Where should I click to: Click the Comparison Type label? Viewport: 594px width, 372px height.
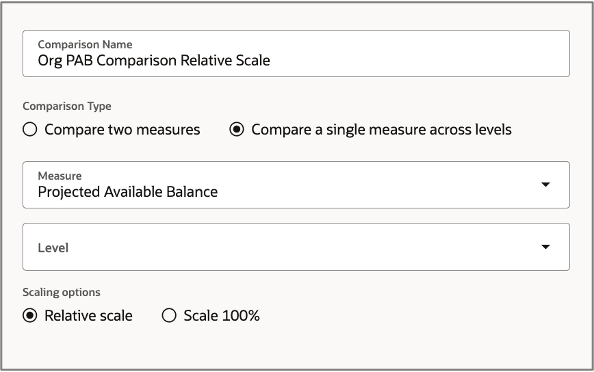click(67, 106)
